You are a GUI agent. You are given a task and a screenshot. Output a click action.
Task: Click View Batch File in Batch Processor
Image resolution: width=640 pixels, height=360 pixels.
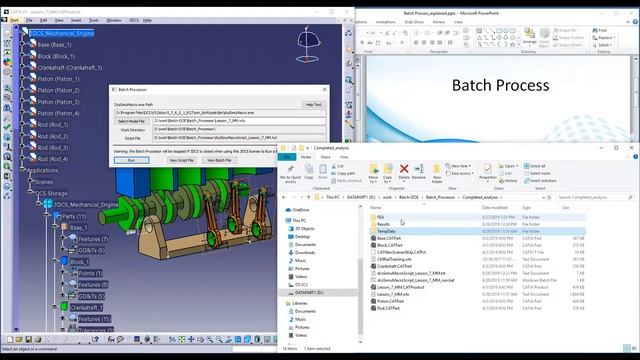tap(219, 160)
